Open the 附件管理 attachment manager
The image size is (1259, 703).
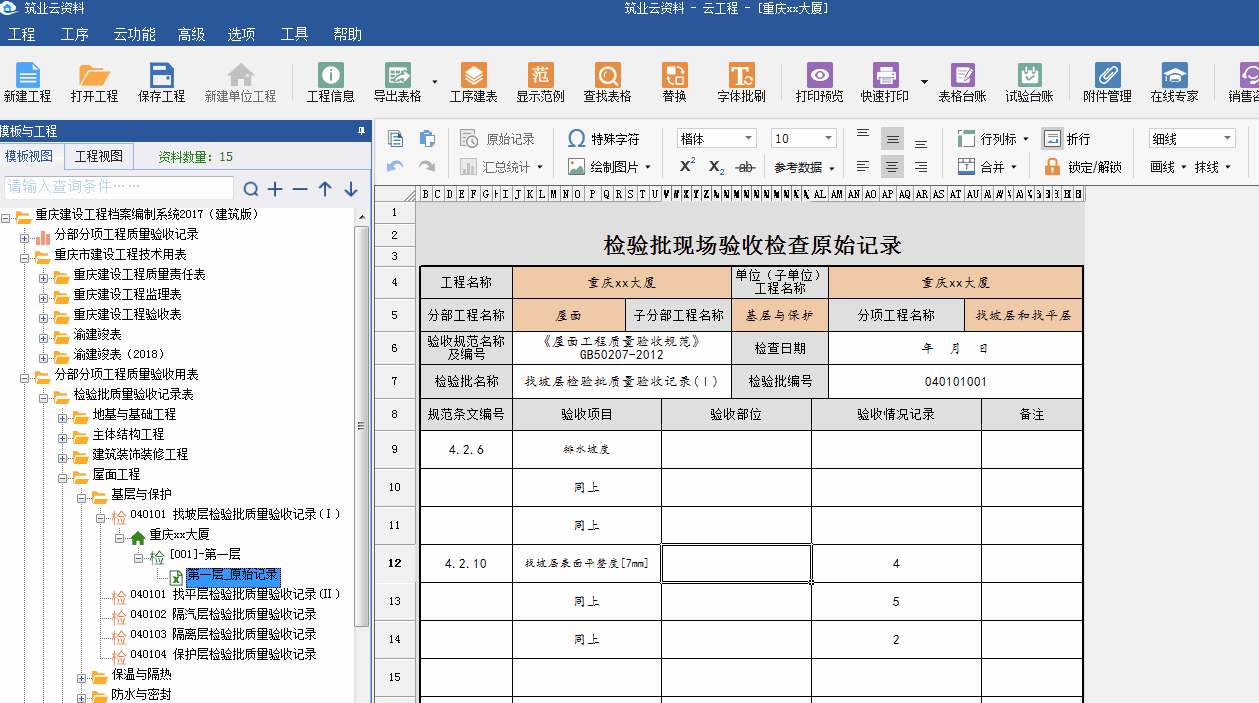click(x=1106, y=82)
